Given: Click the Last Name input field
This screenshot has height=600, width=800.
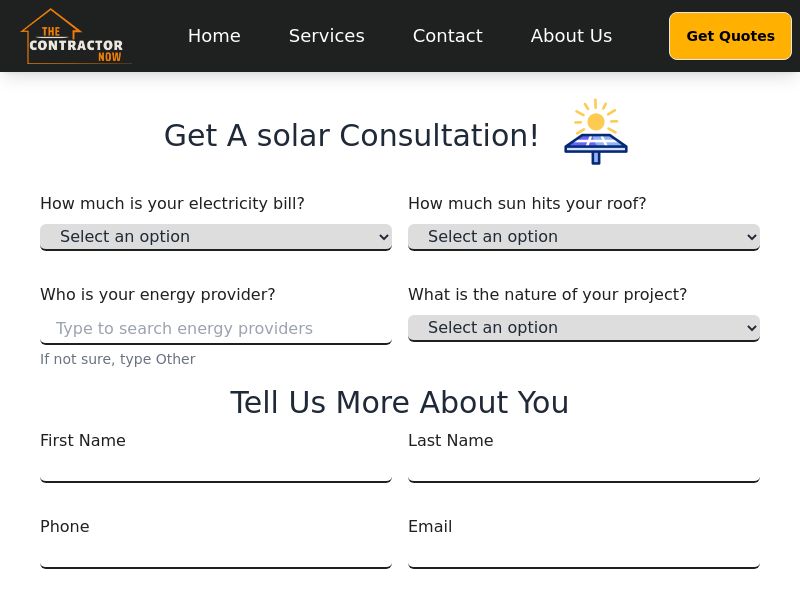Looking at the screenshot, I should (584, 466).
